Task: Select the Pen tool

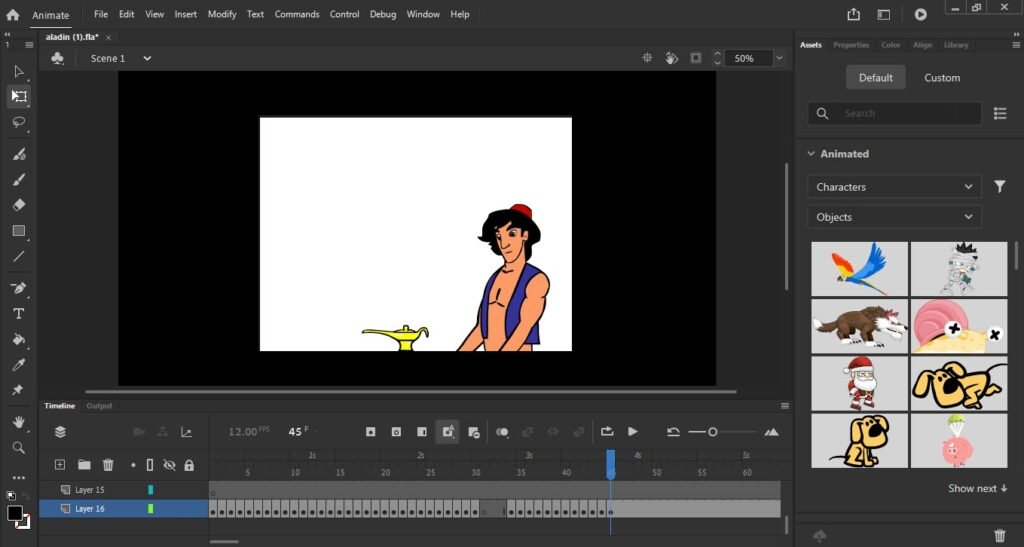Action: point(19,288)
